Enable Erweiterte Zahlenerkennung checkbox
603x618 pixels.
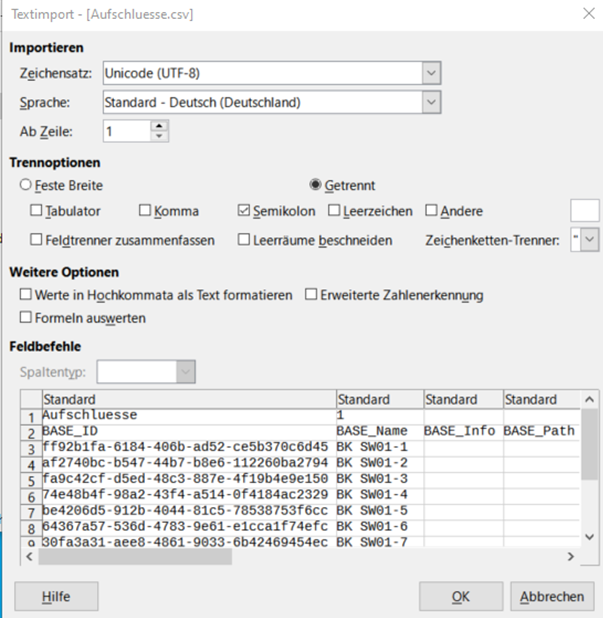[311, 294]
